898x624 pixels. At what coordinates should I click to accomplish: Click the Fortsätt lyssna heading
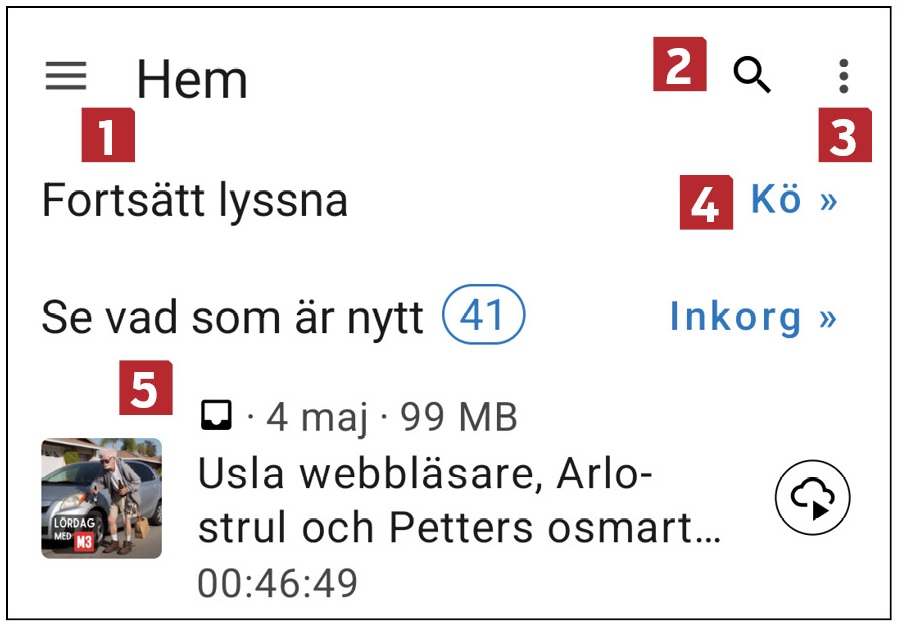[x=195, y=201]
